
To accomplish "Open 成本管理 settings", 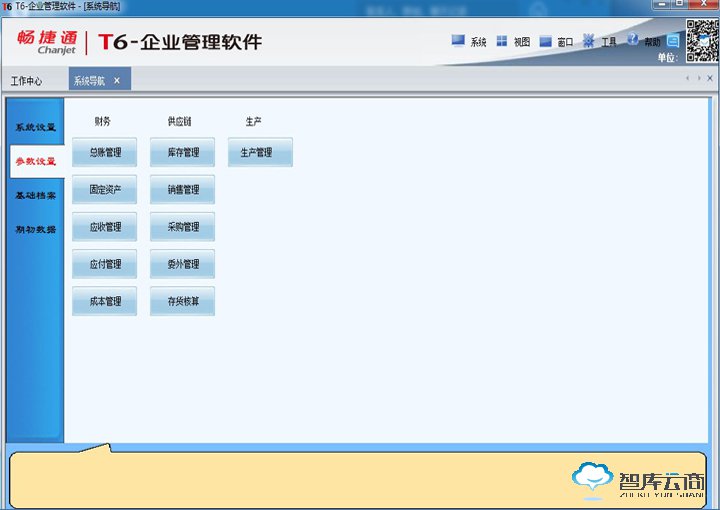I will pos(105,301).
